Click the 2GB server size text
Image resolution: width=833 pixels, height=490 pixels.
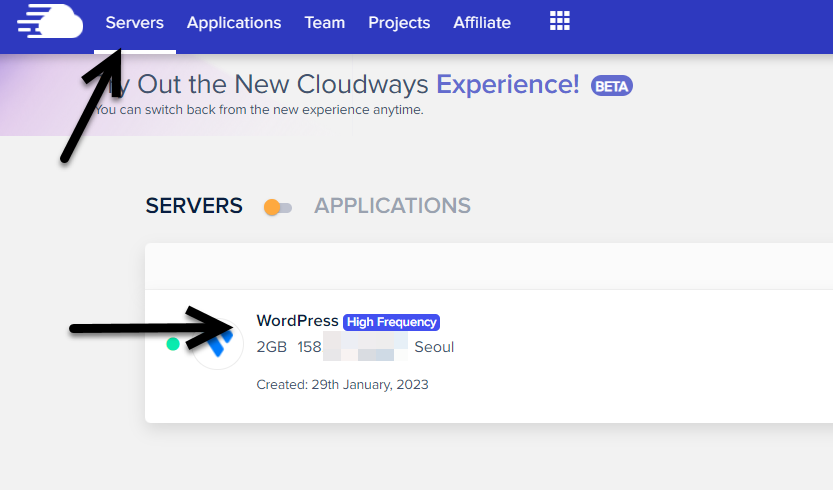coord(271,347)
